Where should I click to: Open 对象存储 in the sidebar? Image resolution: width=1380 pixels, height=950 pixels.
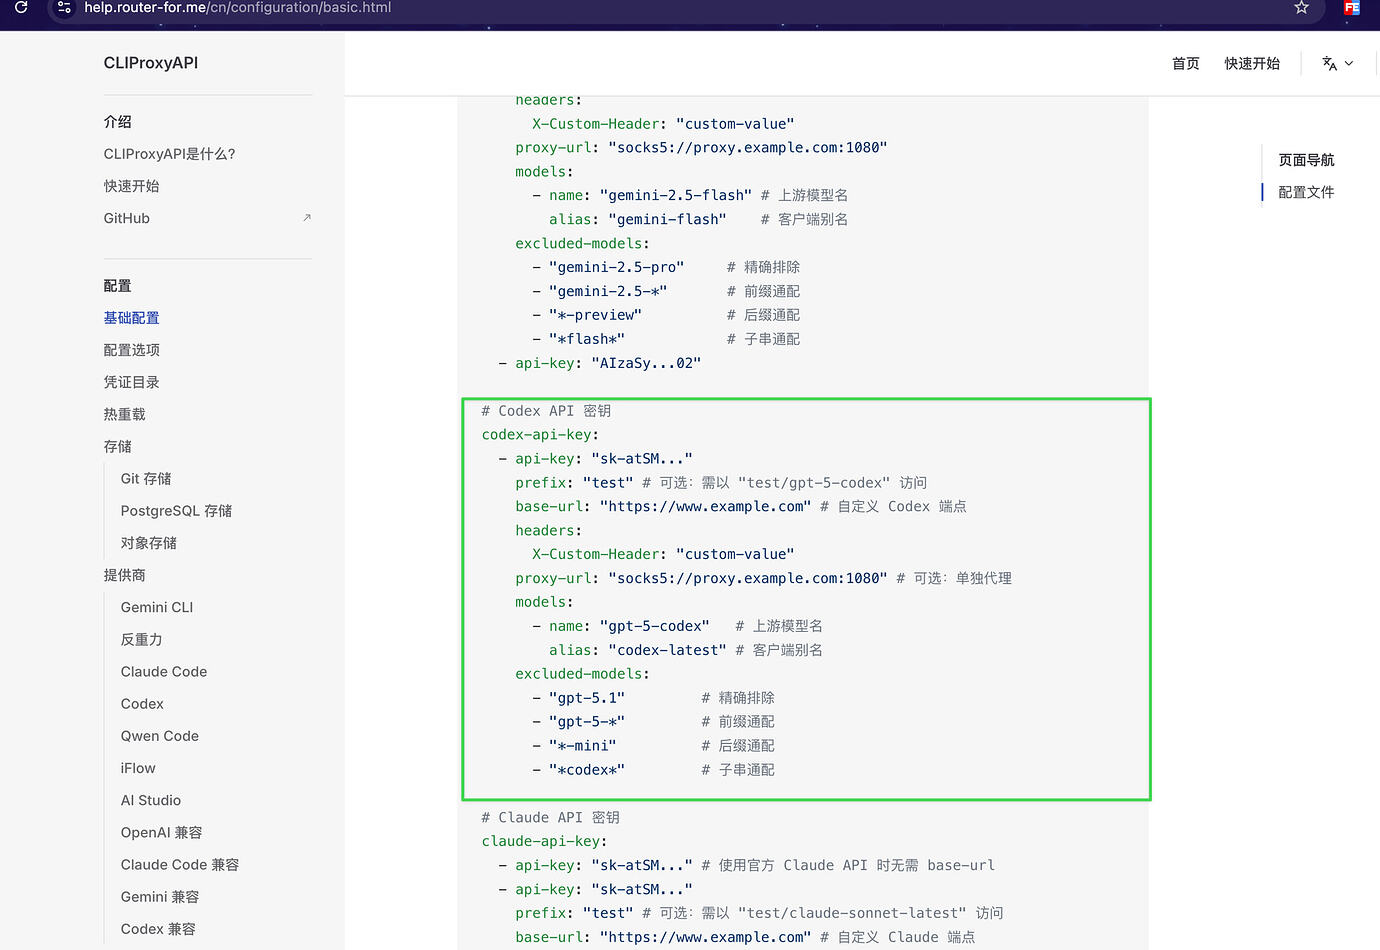click(x=149, y=543)
